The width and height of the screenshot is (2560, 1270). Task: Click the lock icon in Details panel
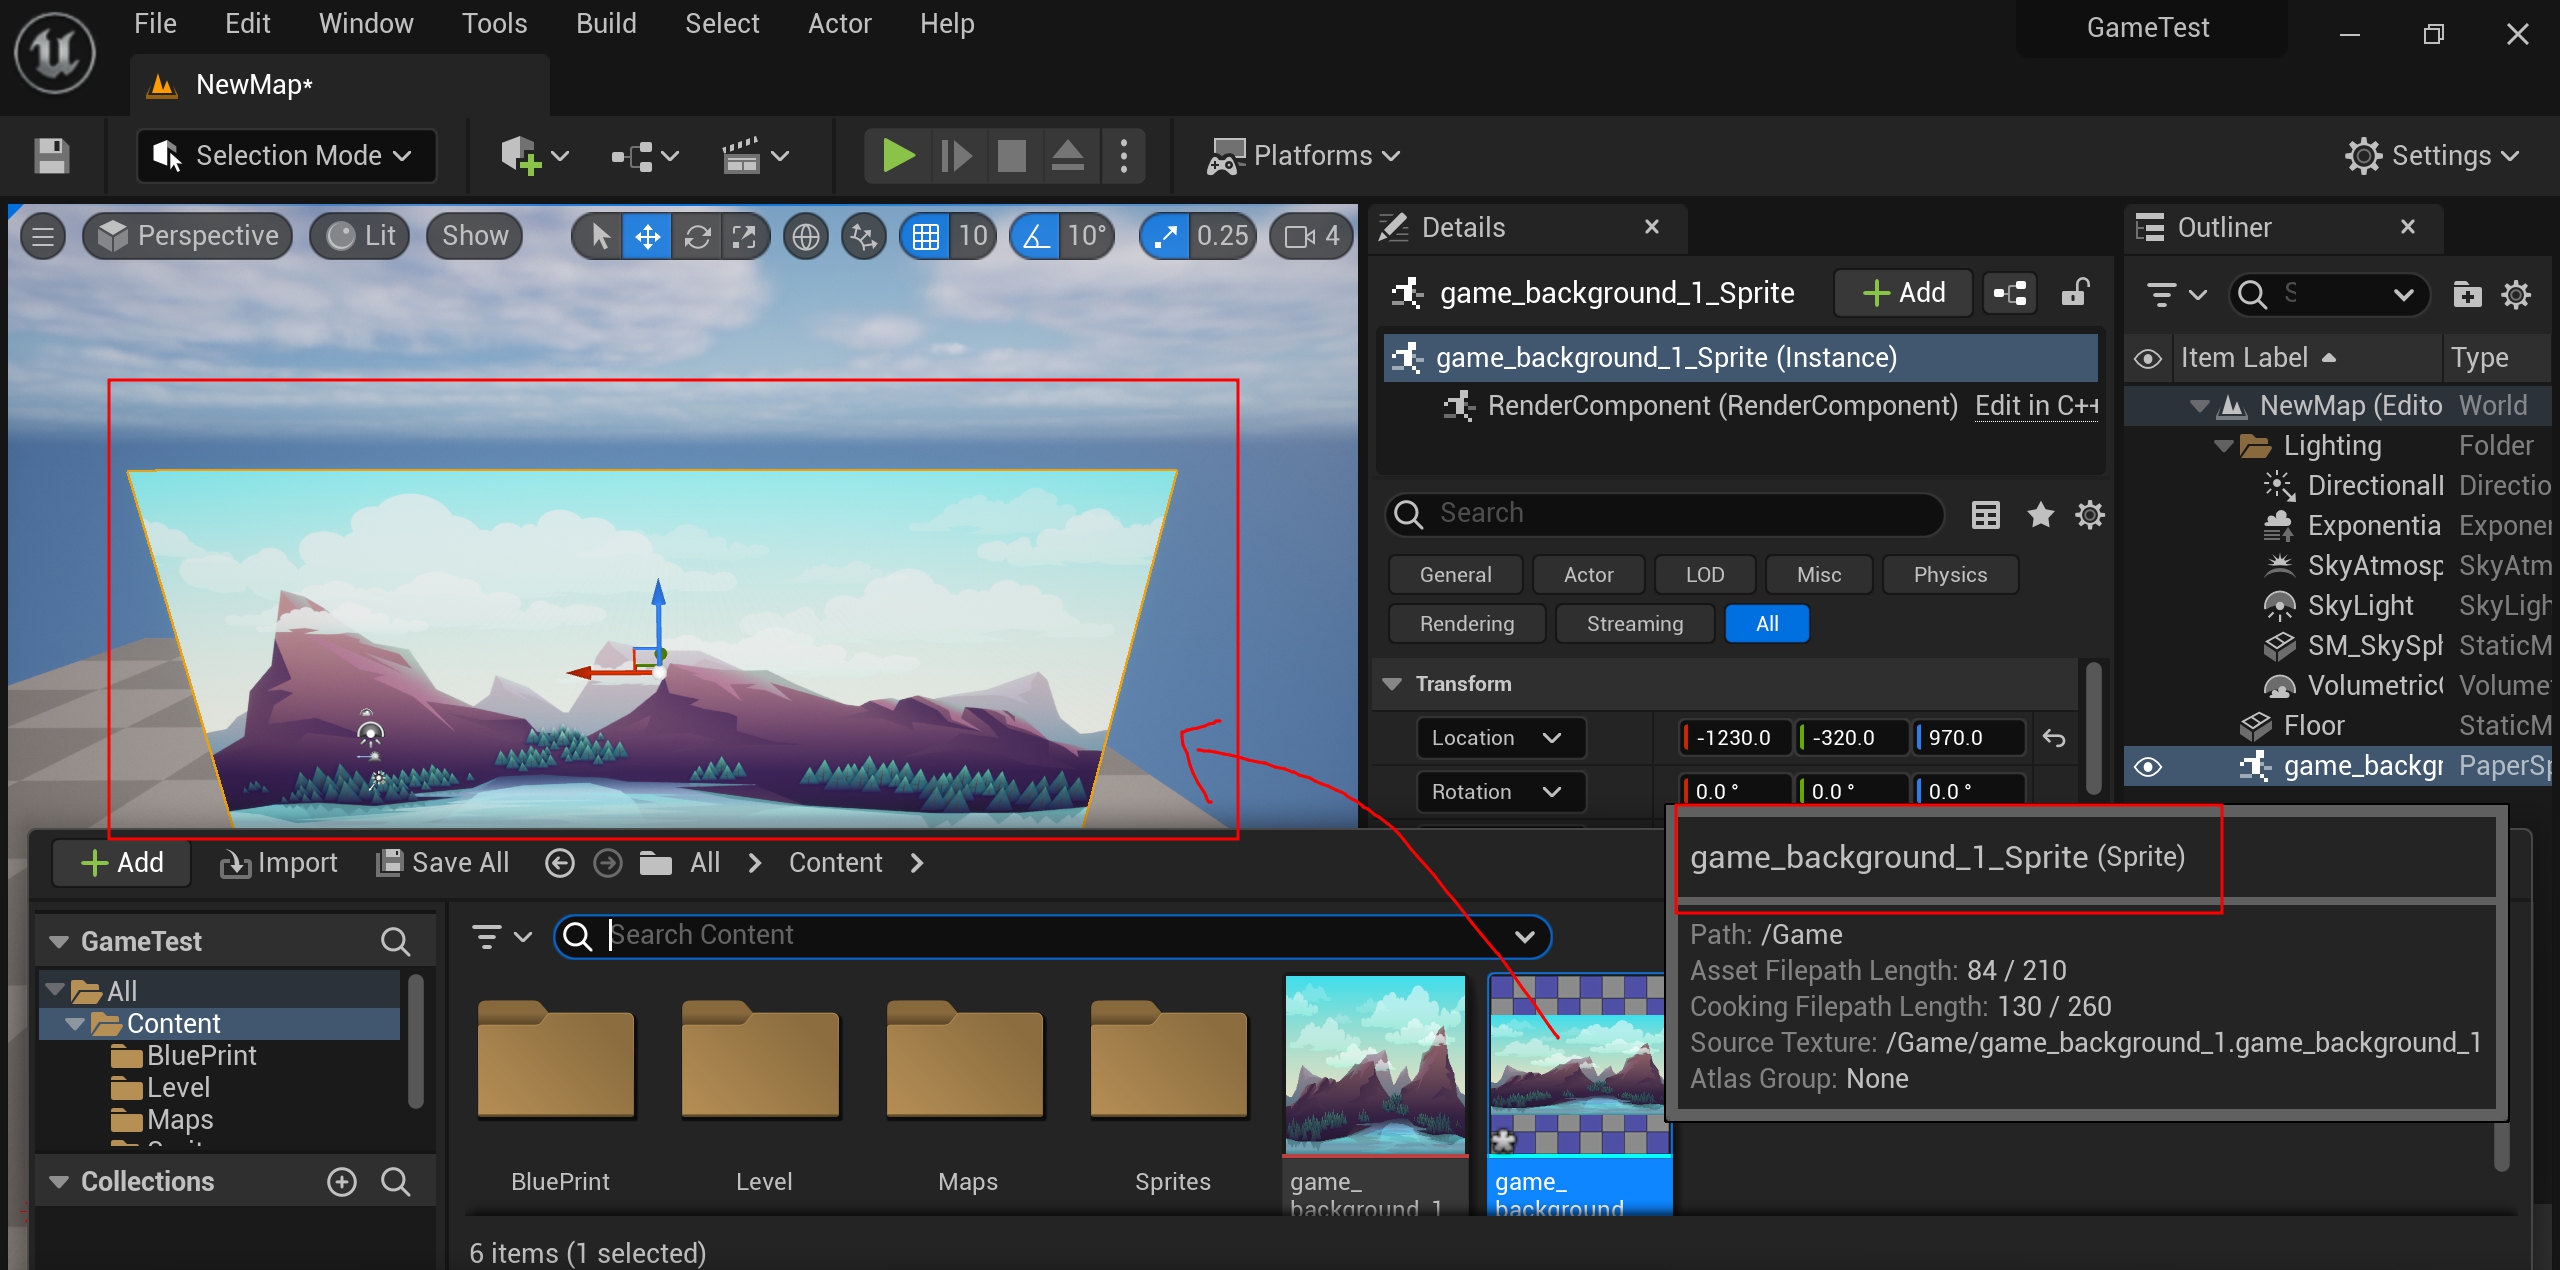coord(2076,293)
